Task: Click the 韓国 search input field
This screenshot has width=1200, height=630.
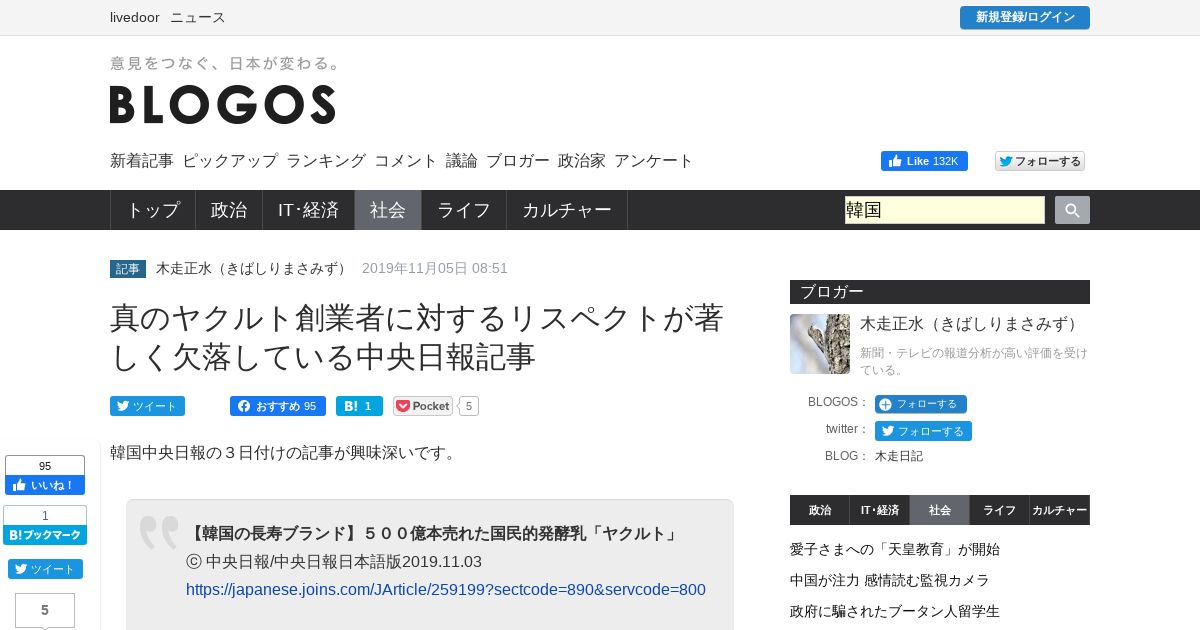Action: 945,210
